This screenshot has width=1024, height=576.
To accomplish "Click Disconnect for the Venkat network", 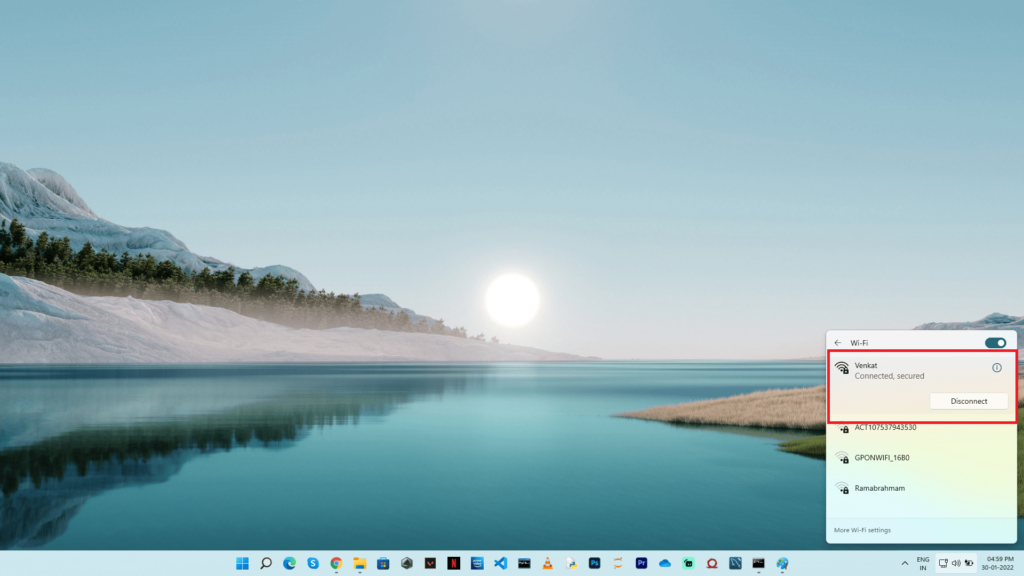I will (968, 401).
